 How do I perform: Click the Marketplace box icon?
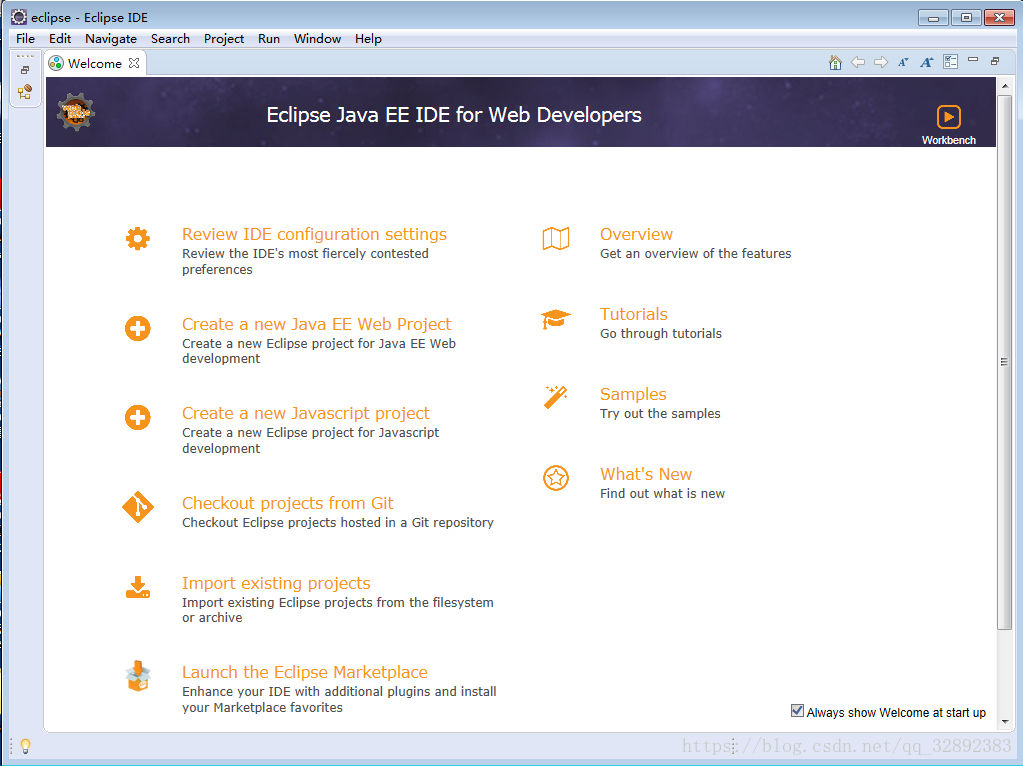coord(138,676)
